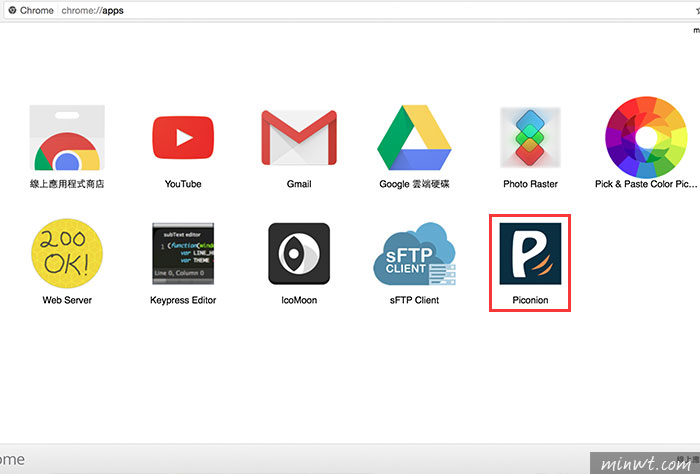The width and height of the screenshot is (700, 474).
Task: Open the Keypress Editor app icon
Action: [183, 254]
